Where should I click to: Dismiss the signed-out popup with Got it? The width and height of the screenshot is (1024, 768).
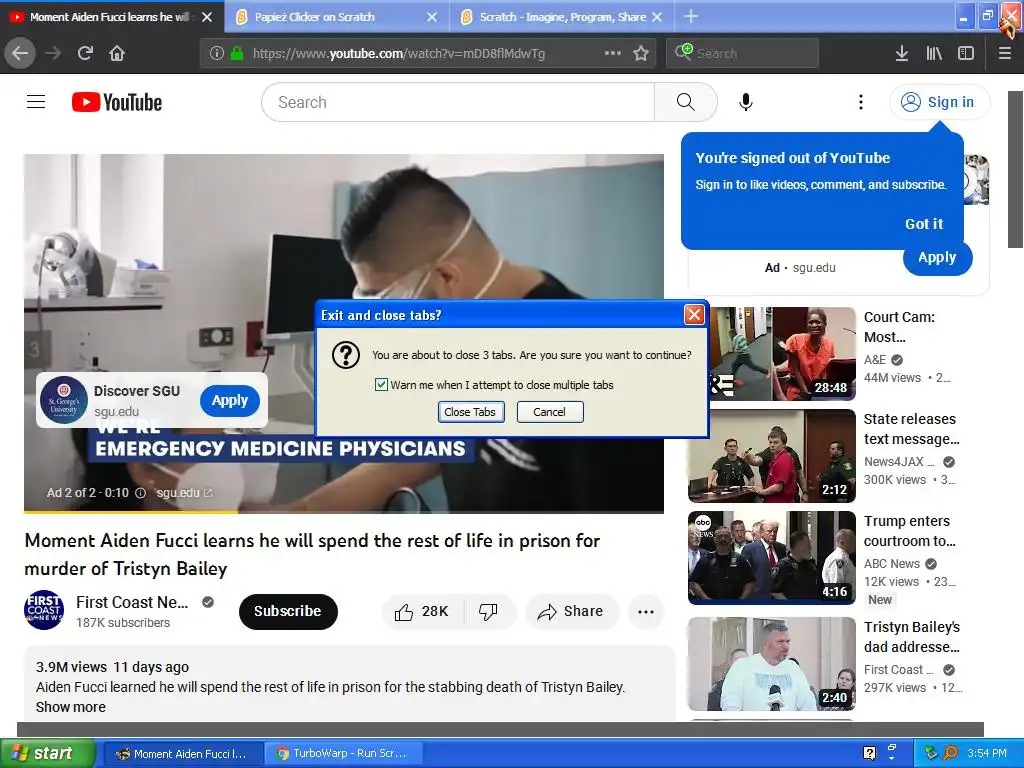923,224
